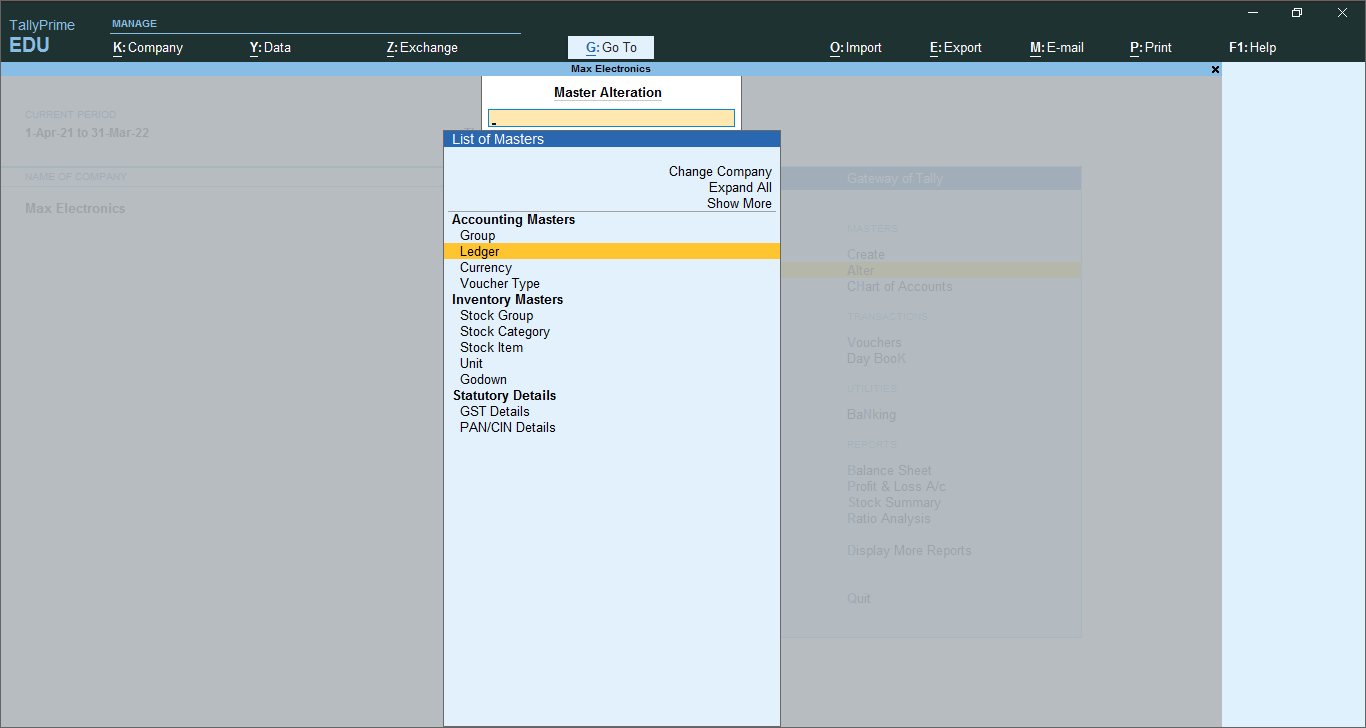Open the Exchange menu
The width and height of the screenshot is (1366, 728).
pos(422,47)
